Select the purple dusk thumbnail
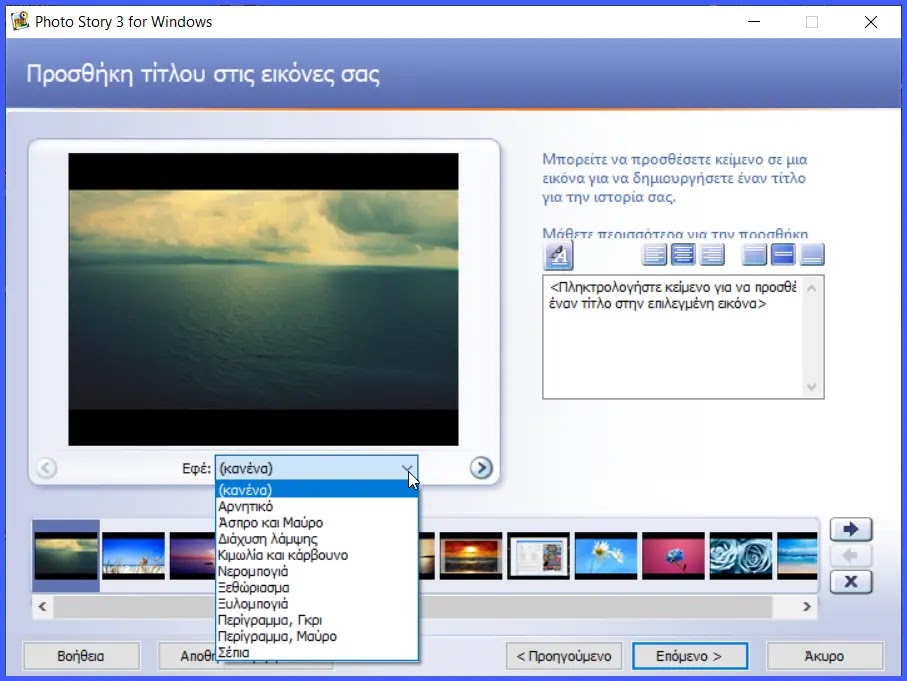Screen dimensions: 907x681 pyautogui.click(x=193, y=556)
